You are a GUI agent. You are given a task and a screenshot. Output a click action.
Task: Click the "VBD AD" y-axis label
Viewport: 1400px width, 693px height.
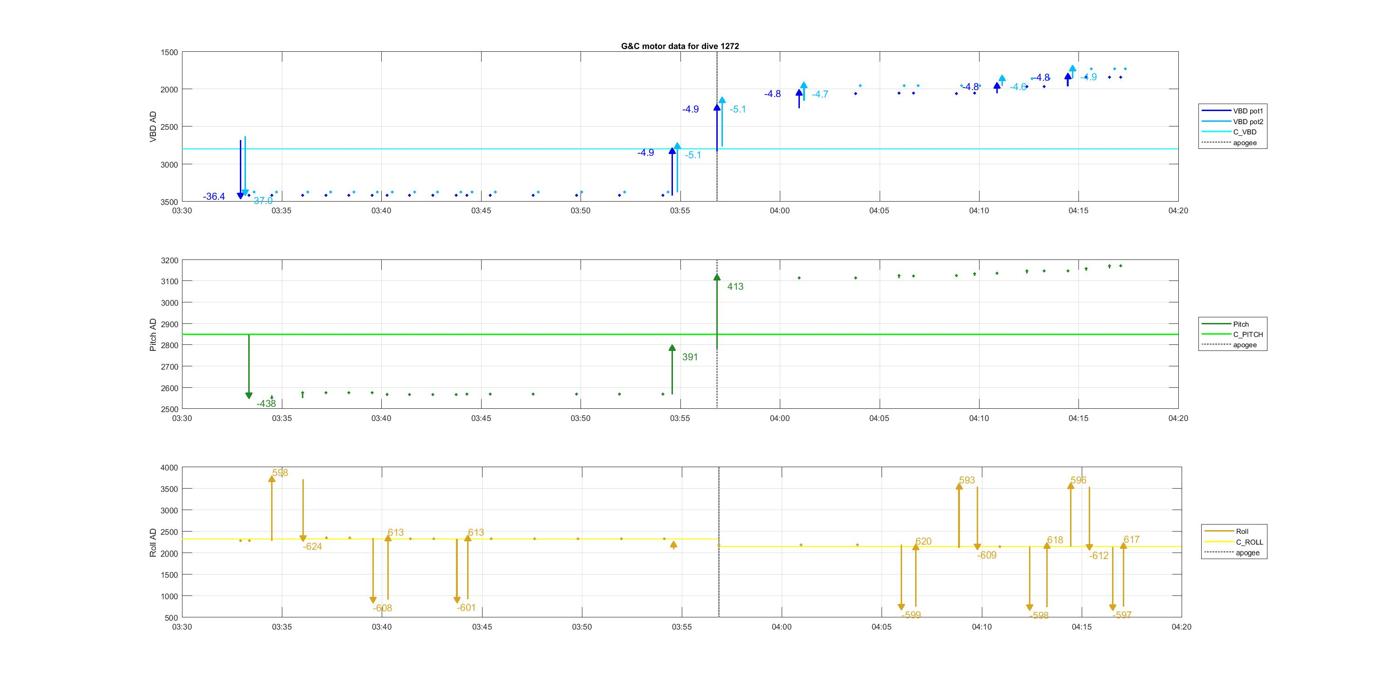pyautogui.click(x=153, y=127)
